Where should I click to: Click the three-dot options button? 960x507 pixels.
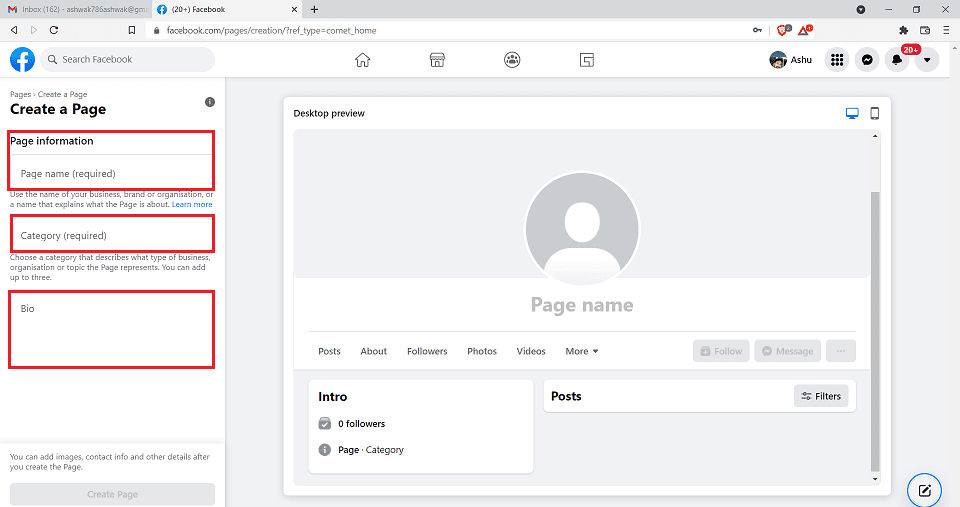[x=841, y=351]
